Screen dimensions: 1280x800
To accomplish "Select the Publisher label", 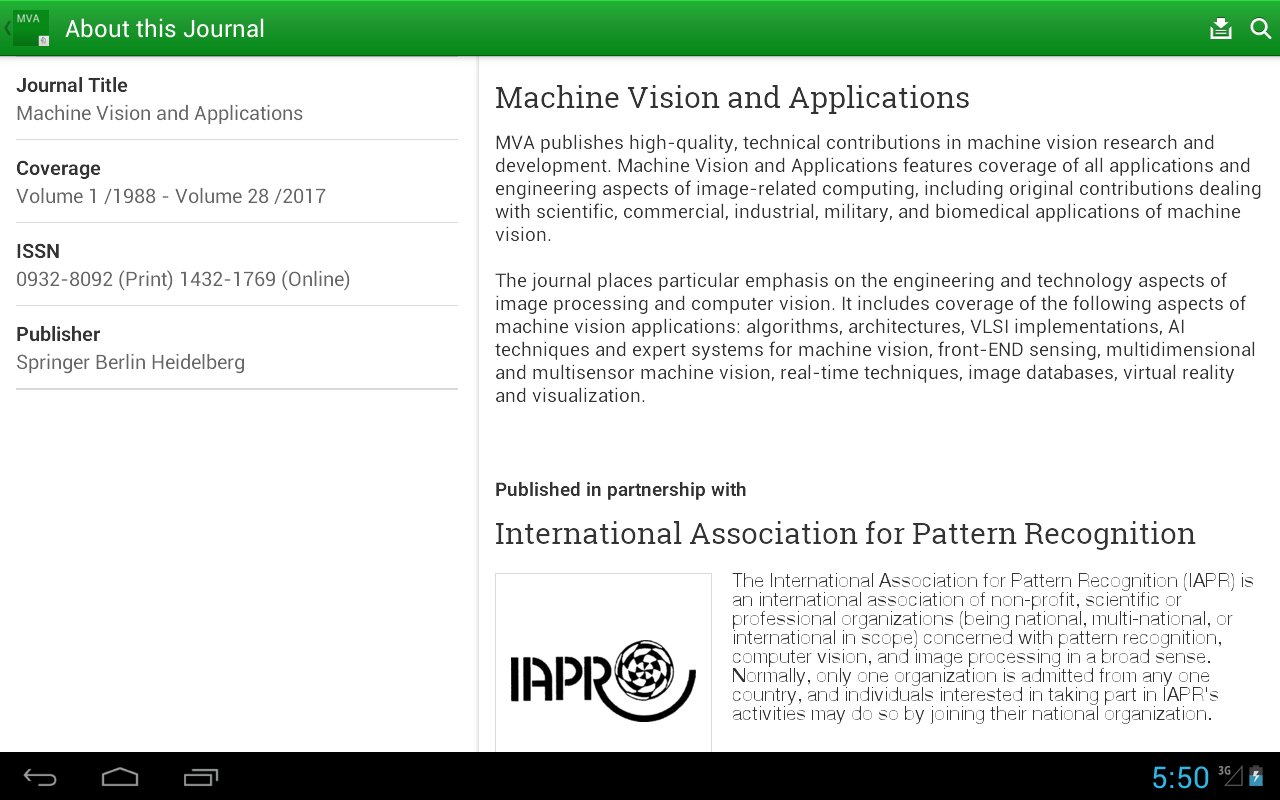I will 58,334.
